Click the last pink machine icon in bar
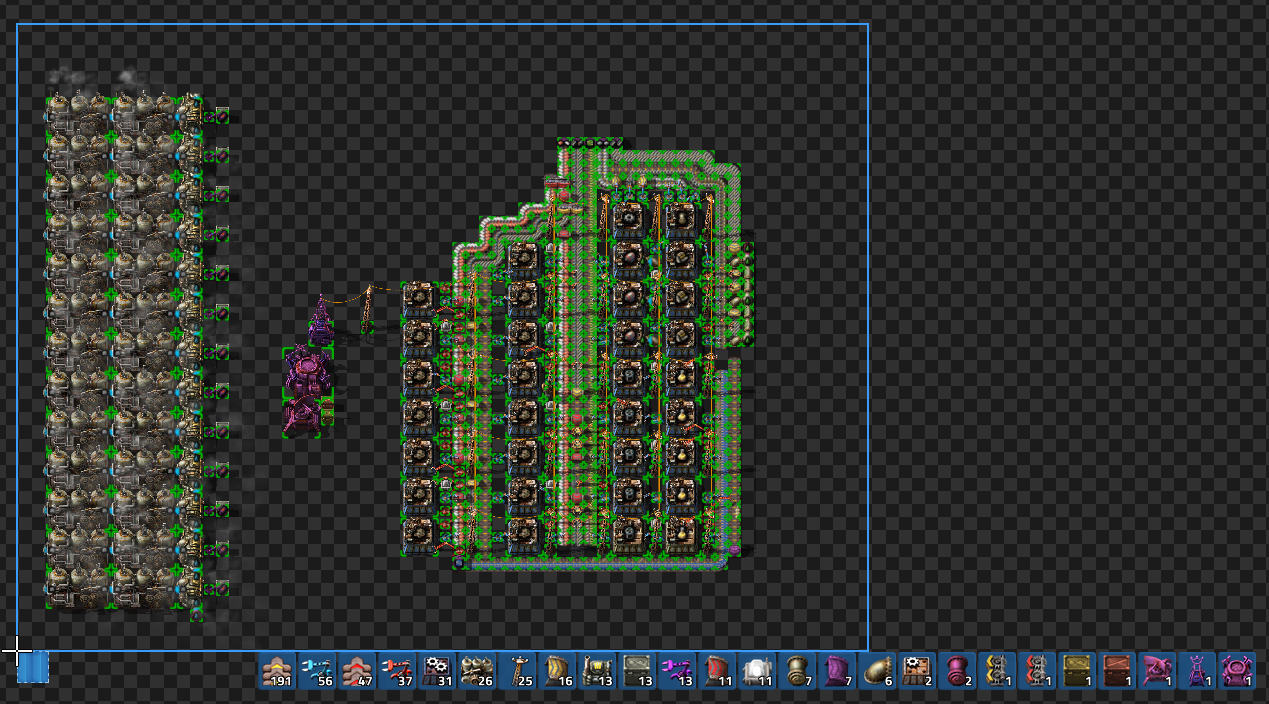The height and width of the screenshot is (704, 1269). pos(1236,670)
